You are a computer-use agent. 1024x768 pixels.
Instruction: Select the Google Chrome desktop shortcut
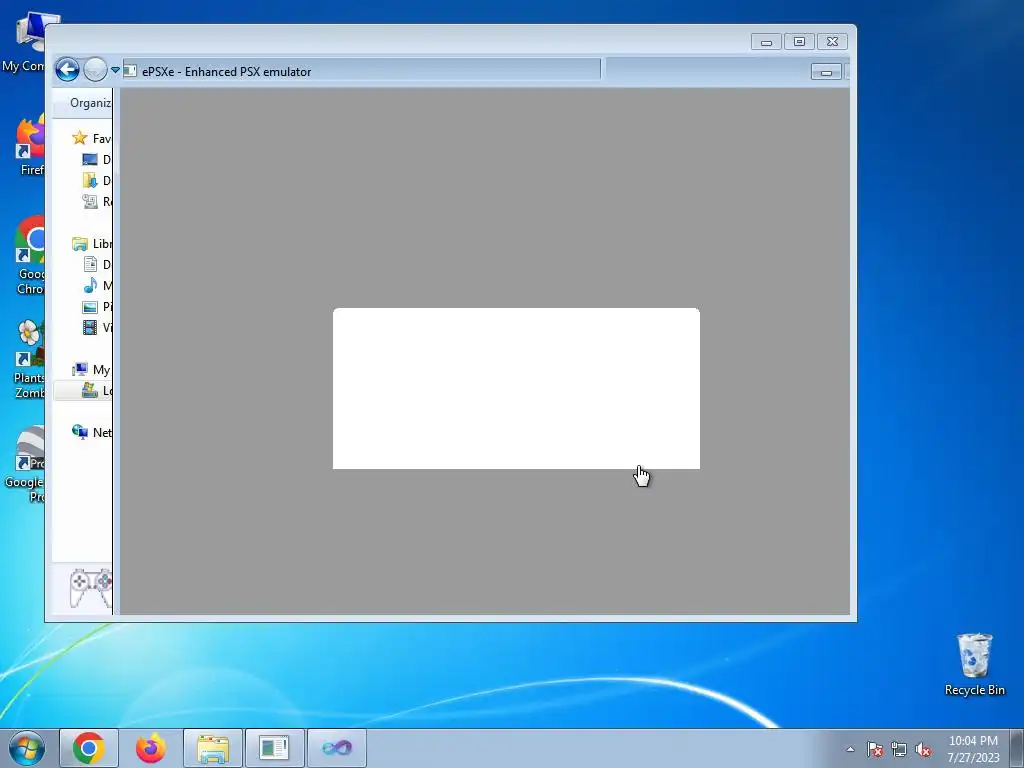[30, 255]
